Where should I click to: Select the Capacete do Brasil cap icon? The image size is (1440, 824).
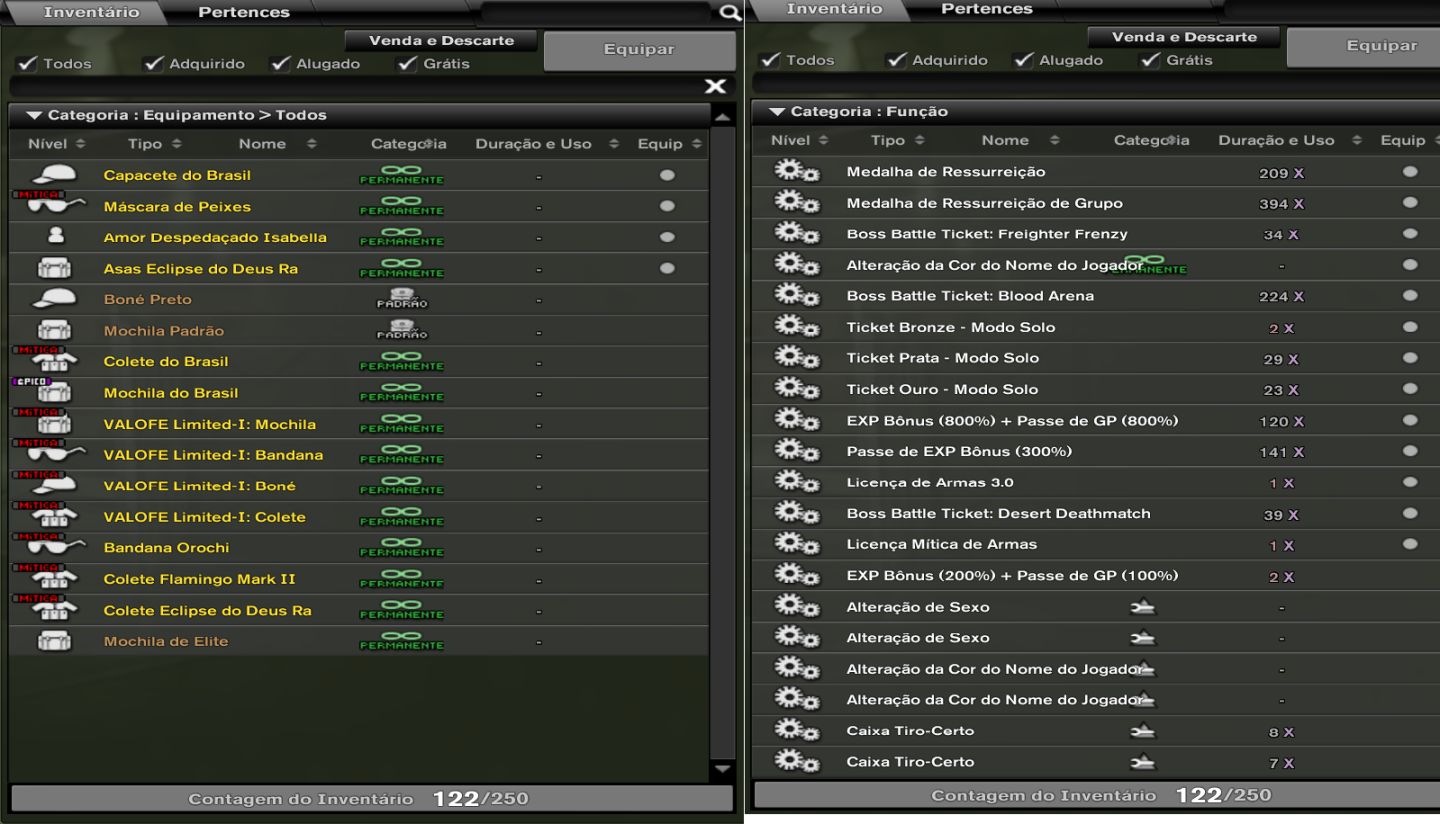pos(54,175)
